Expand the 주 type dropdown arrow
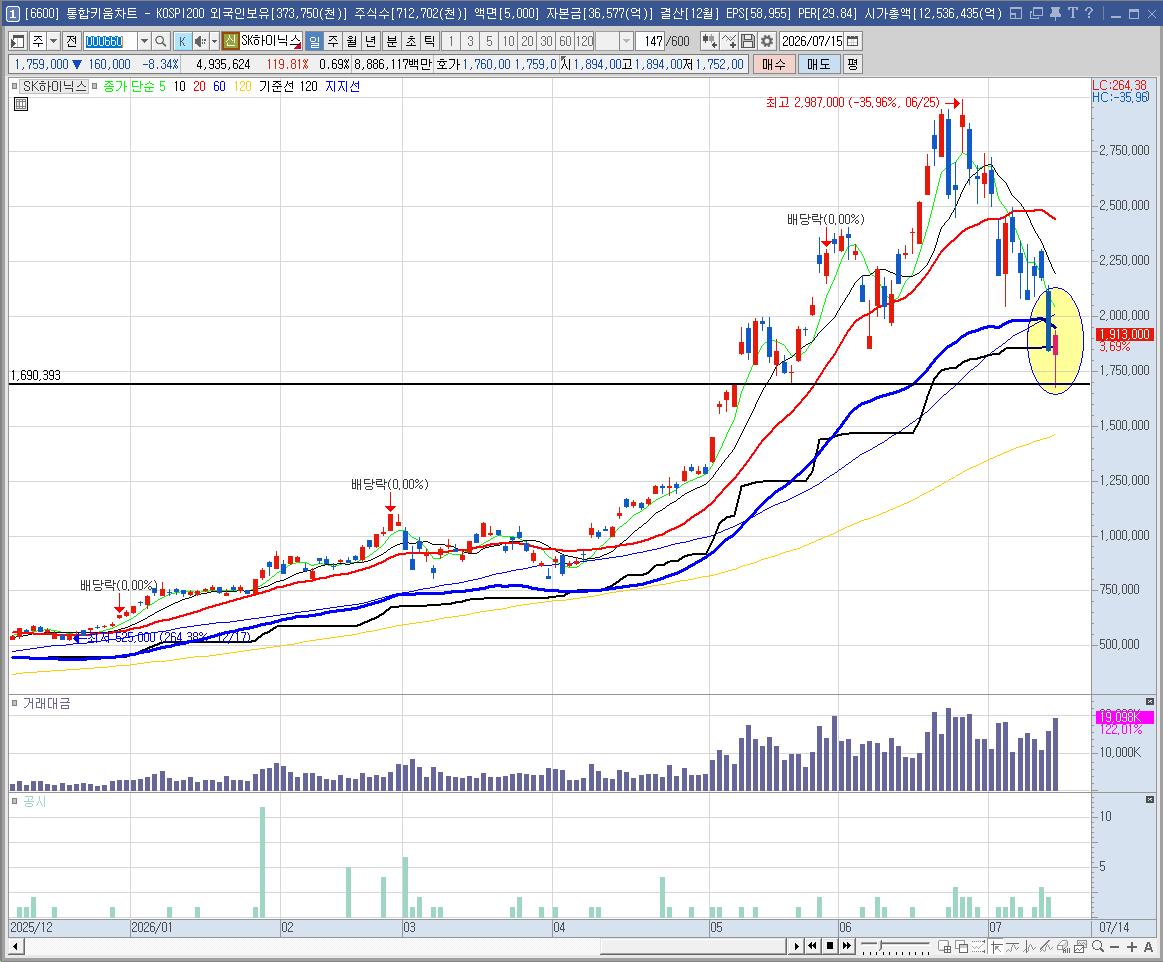The image size is (1163, 962). 53,42
